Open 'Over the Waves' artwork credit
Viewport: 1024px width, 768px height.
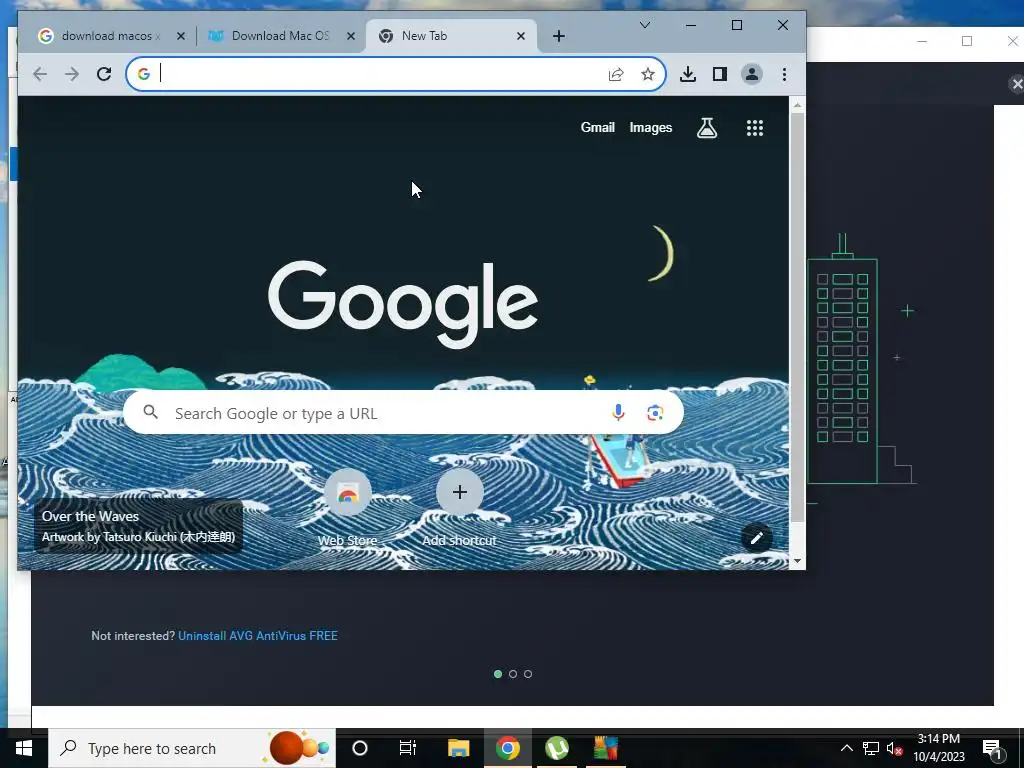point(138,526)
